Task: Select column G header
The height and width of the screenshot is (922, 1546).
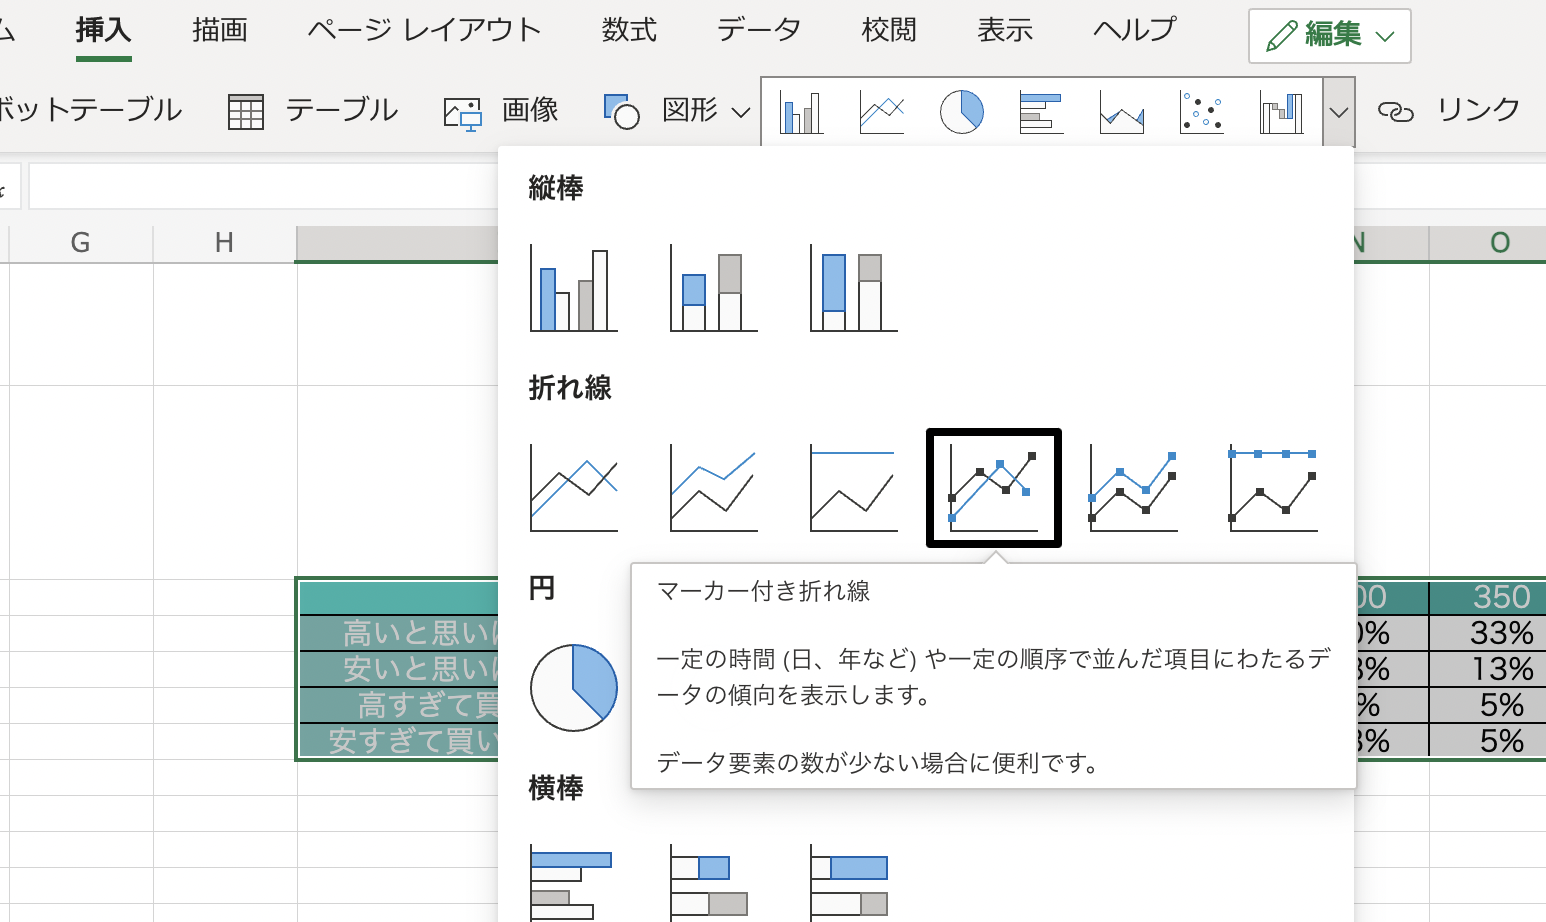Action: (81, 243)
